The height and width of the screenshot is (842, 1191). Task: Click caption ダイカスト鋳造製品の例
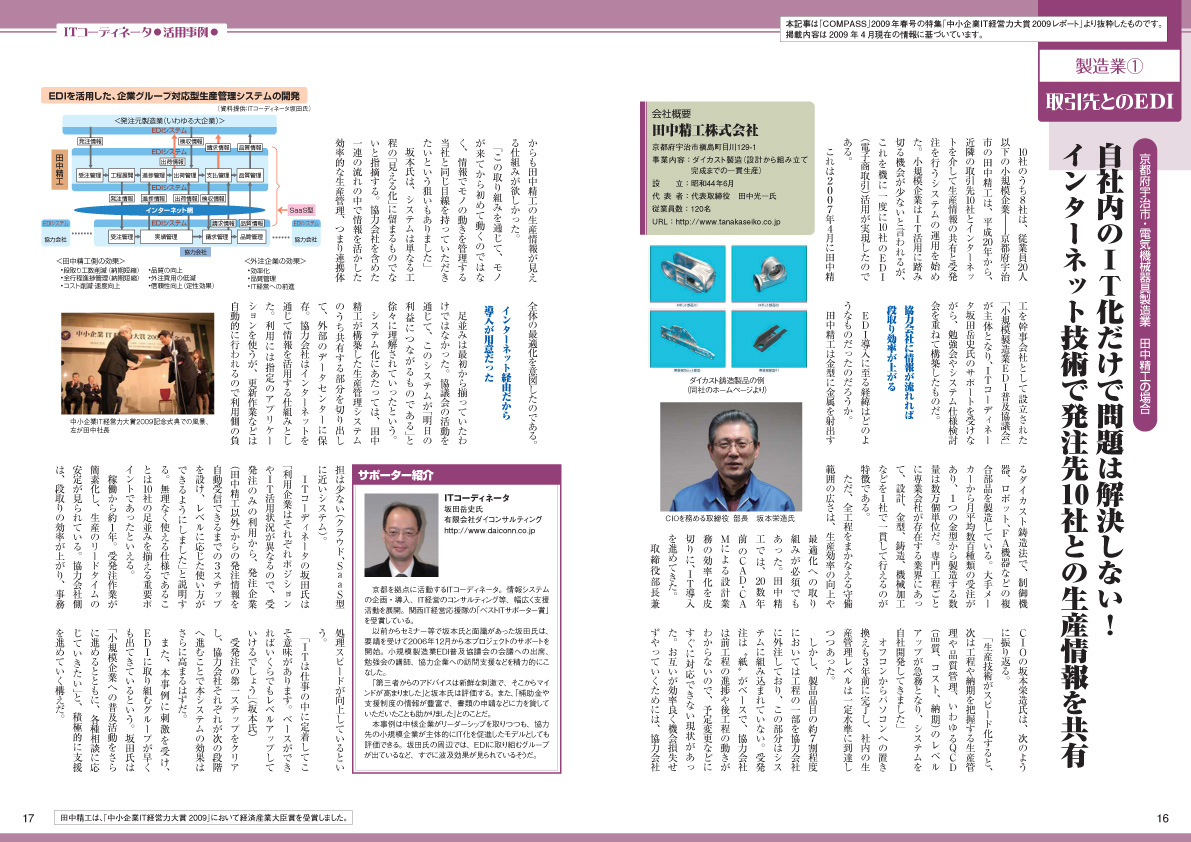tap(727, 380)
